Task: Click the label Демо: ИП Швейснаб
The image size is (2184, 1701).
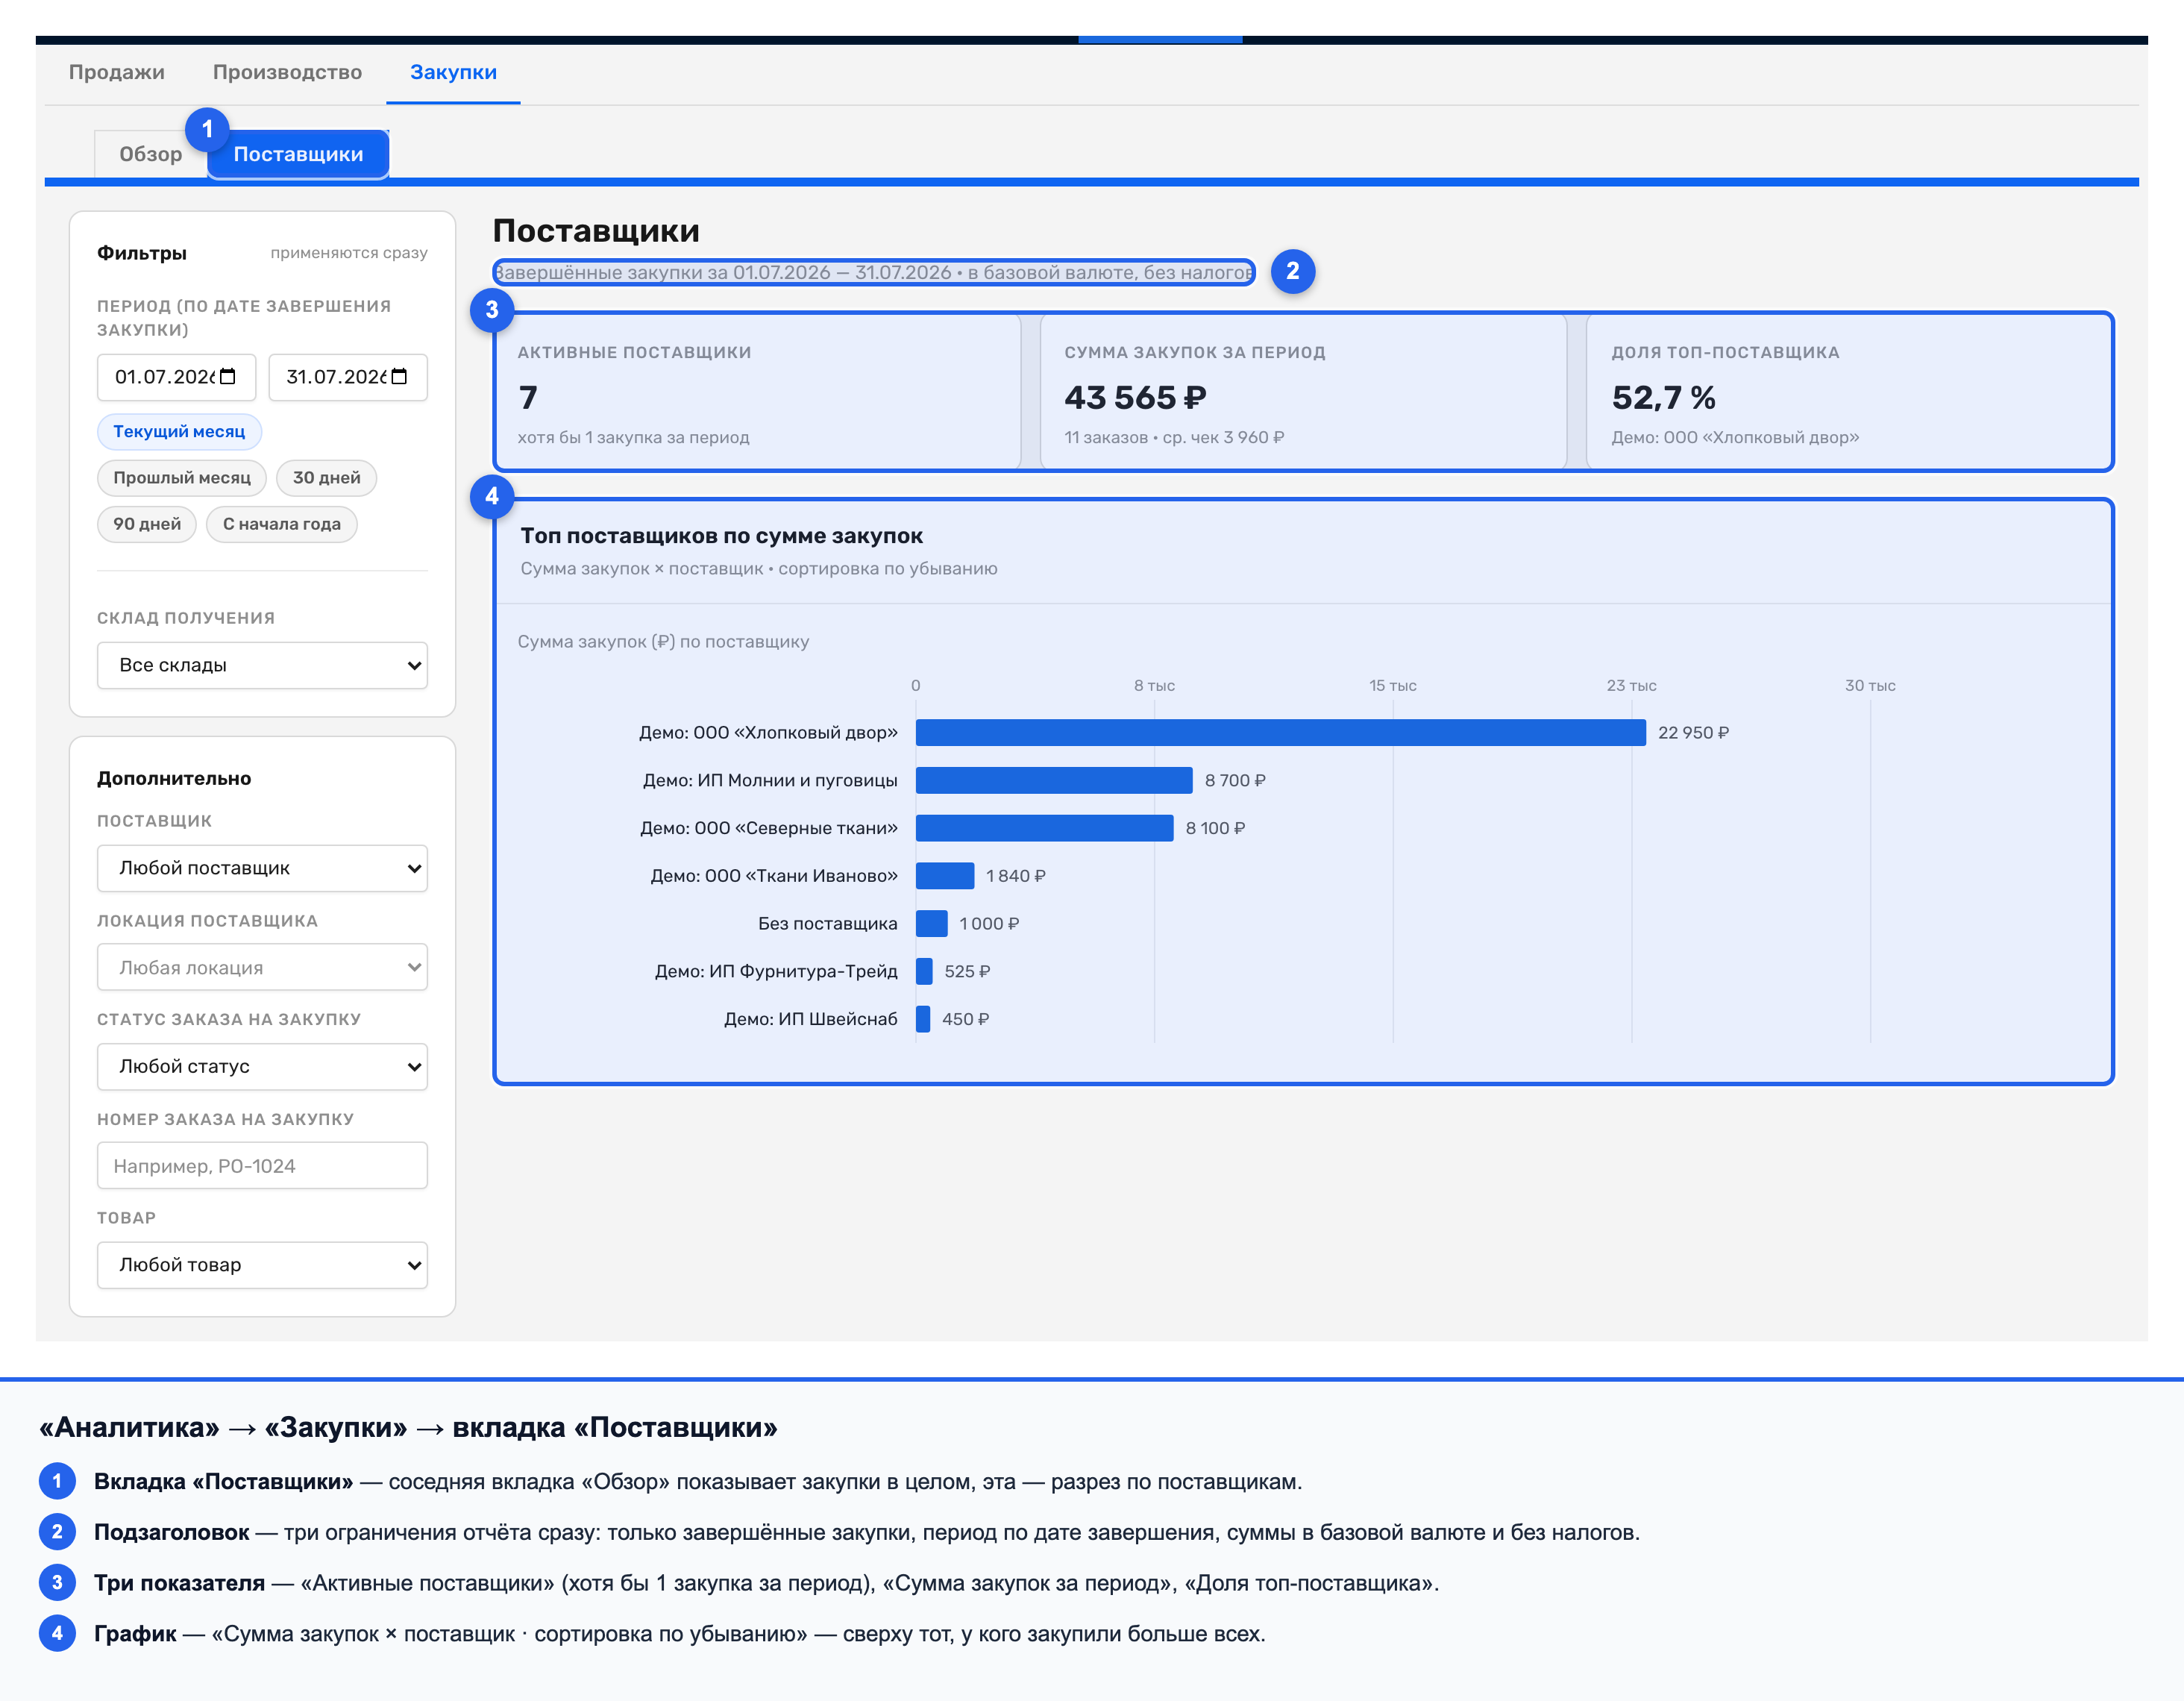Action: [x=810, y=1019]
